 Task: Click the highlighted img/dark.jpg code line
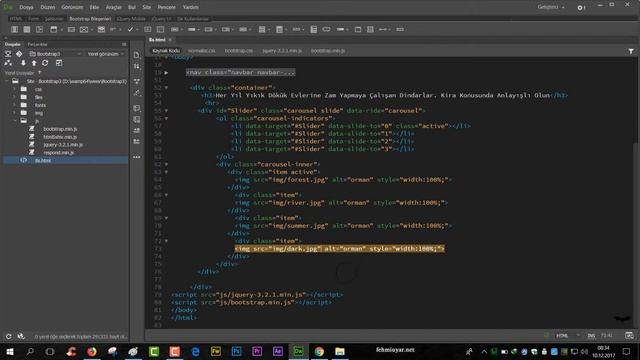coord(340,249)
